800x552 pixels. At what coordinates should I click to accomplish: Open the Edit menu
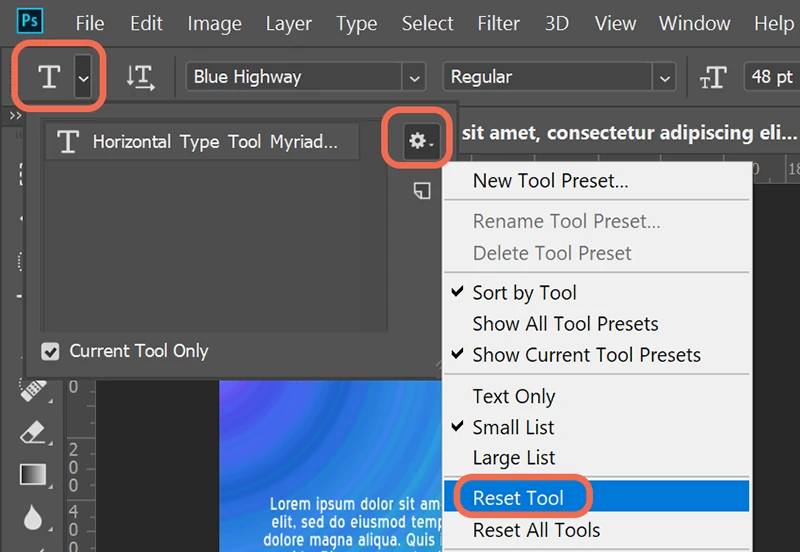pyautogui.click(x=146, y=23)
